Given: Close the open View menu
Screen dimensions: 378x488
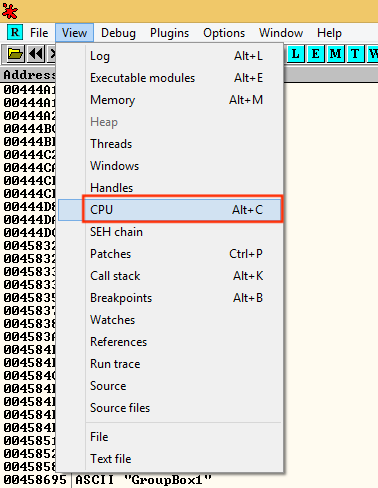Looking at the screenshot, I should 74,33.
